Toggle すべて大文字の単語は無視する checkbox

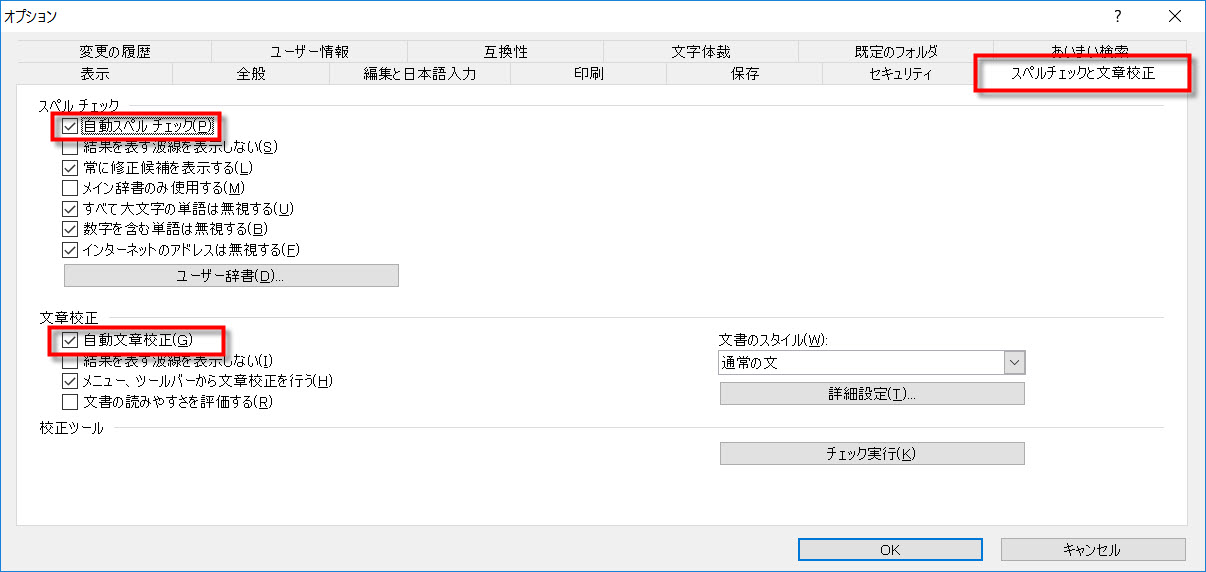70,209
